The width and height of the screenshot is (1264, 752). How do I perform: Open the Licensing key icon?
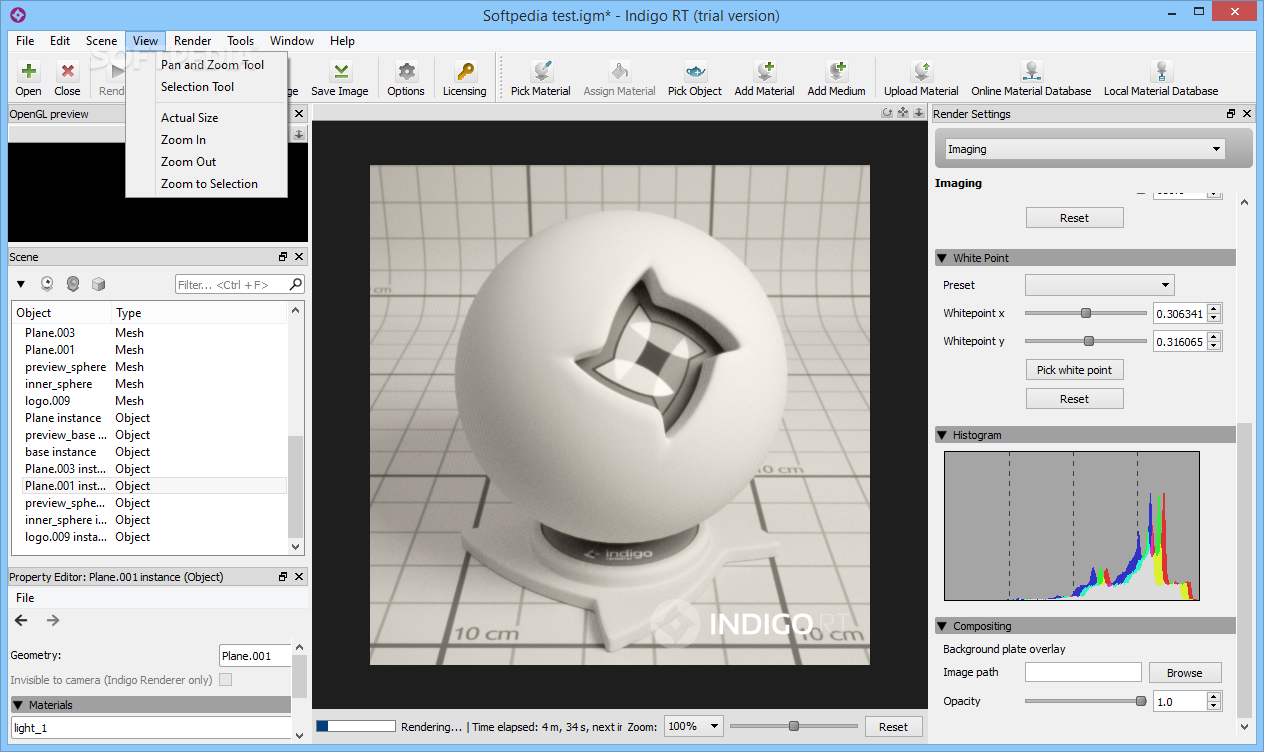[x=465, y=72]
